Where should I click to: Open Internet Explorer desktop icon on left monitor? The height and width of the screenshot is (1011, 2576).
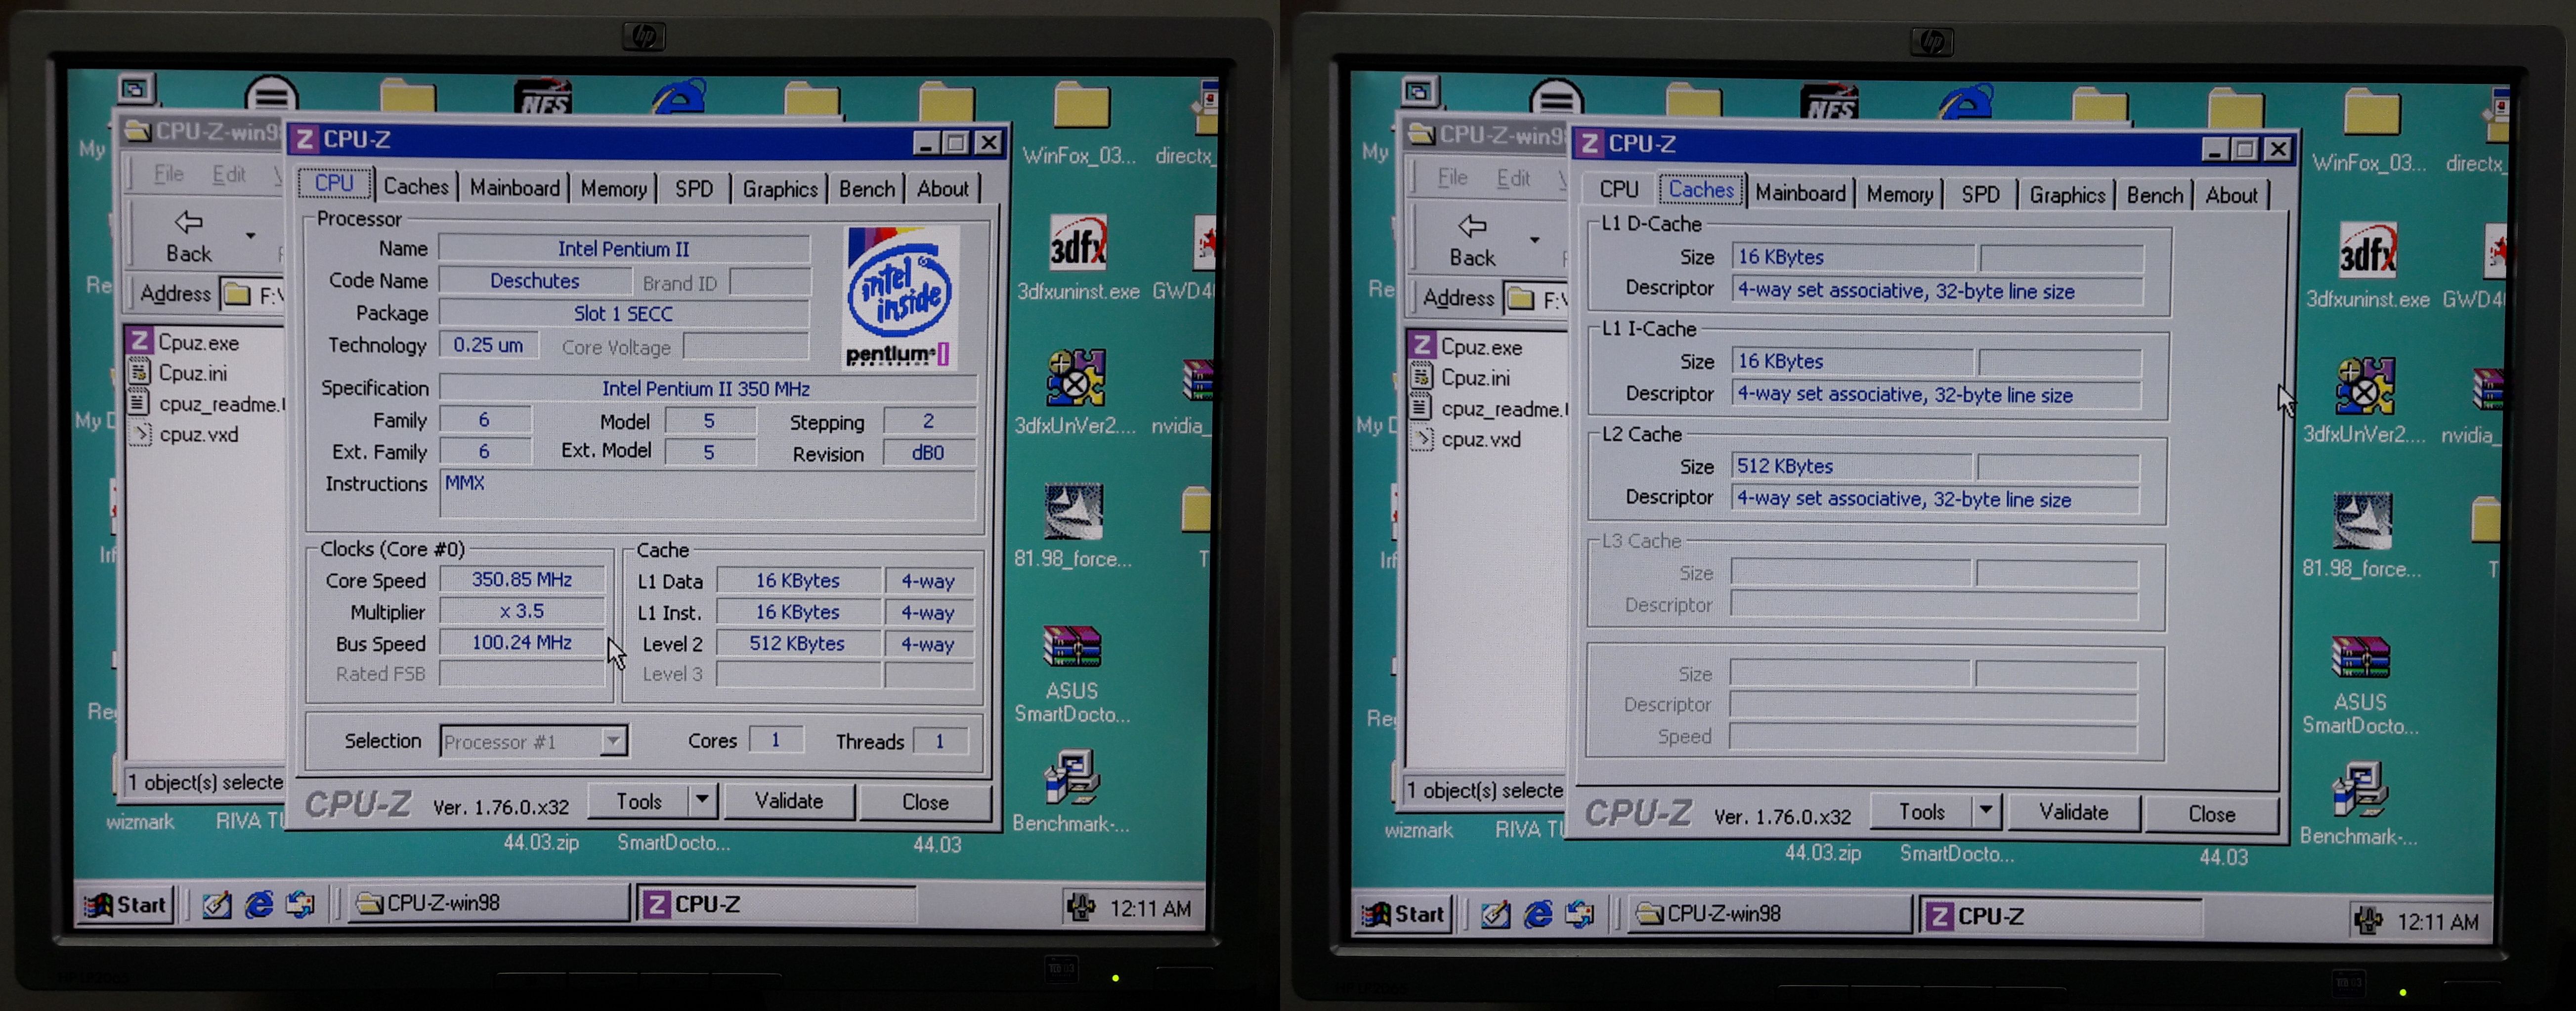pos(679,97)
